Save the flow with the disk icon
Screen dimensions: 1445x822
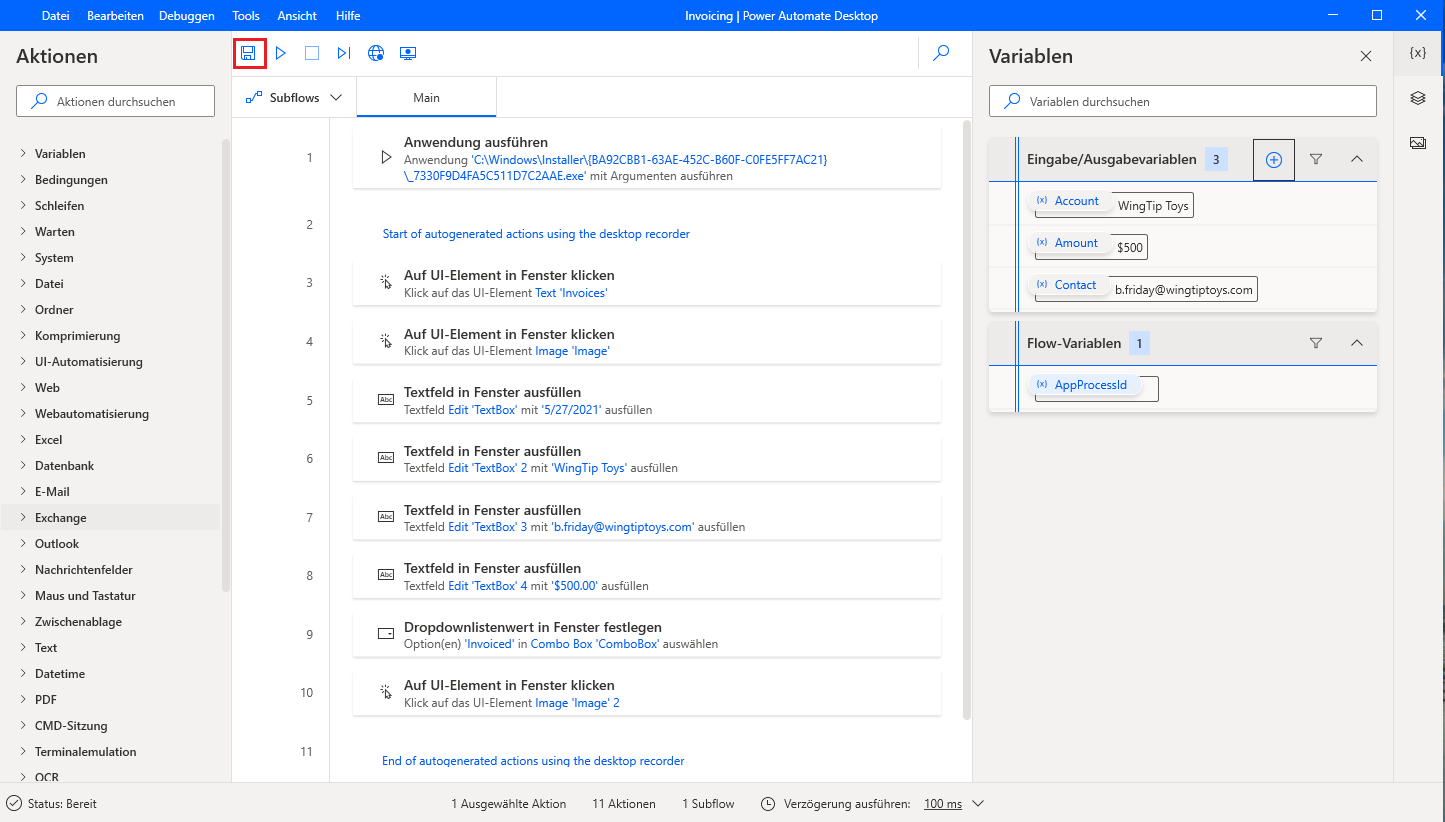point(249,53)
